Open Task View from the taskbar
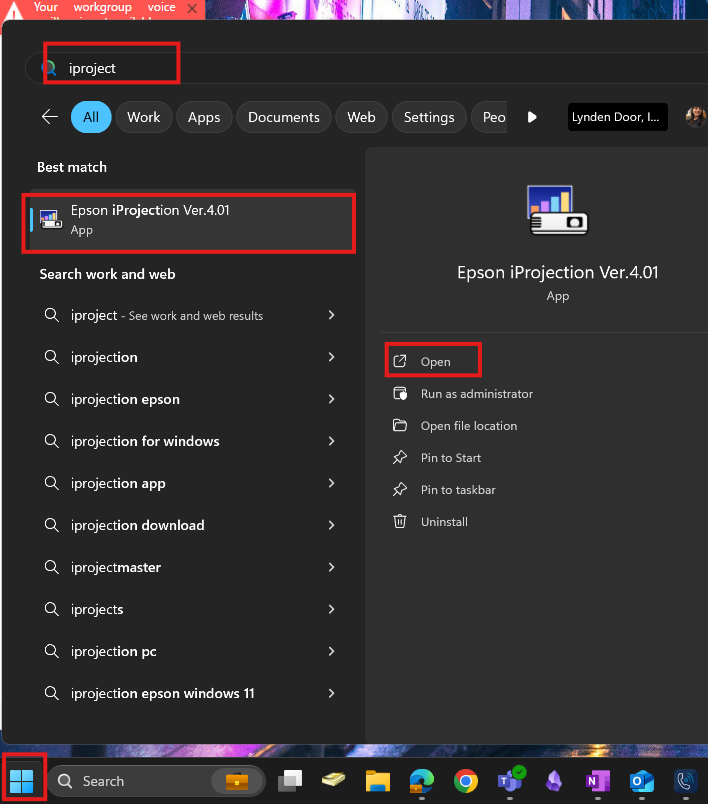The height and width of the screenshot is (804, 708). click(290, 781)
